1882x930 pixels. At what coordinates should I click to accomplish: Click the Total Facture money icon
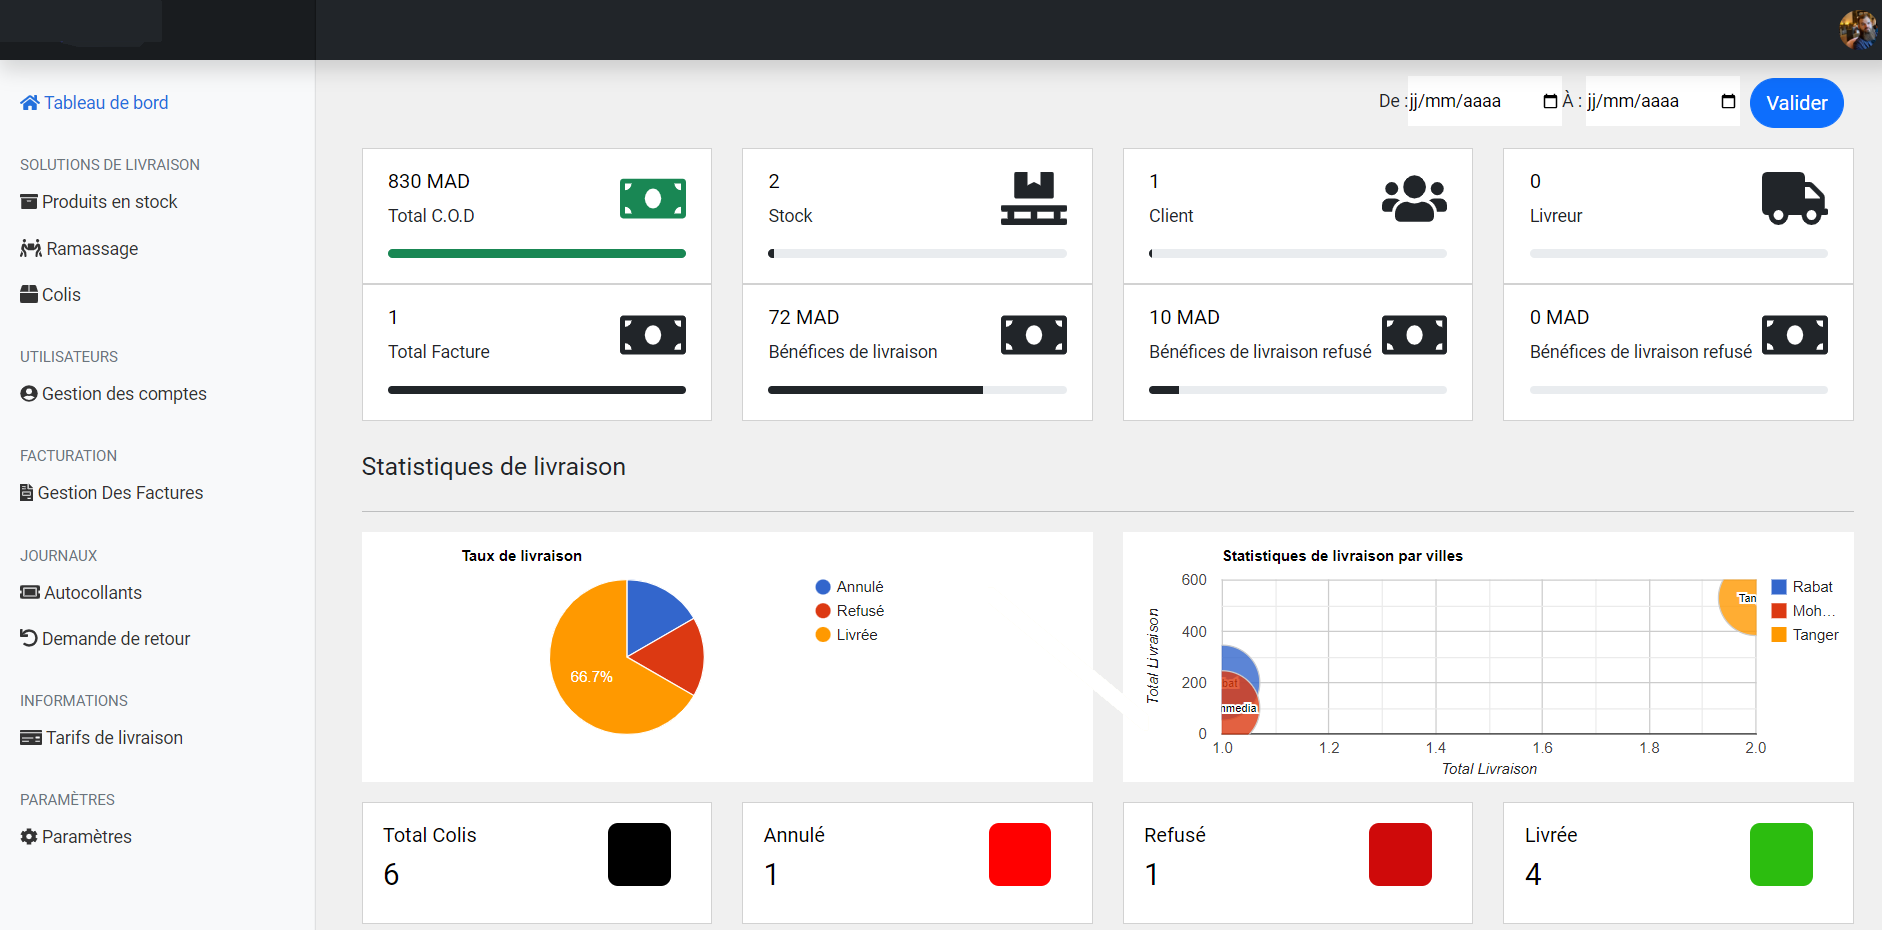652,335
